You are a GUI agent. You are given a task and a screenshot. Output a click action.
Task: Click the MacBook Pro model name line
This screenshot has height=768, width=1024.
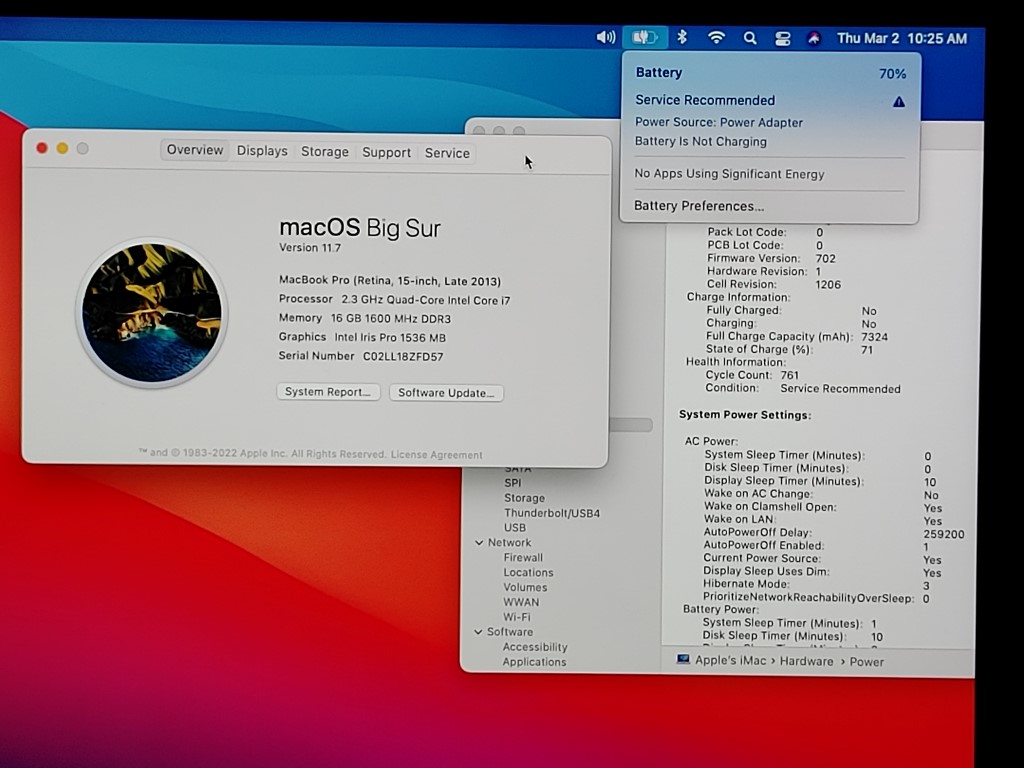click(x=390, y=281)
